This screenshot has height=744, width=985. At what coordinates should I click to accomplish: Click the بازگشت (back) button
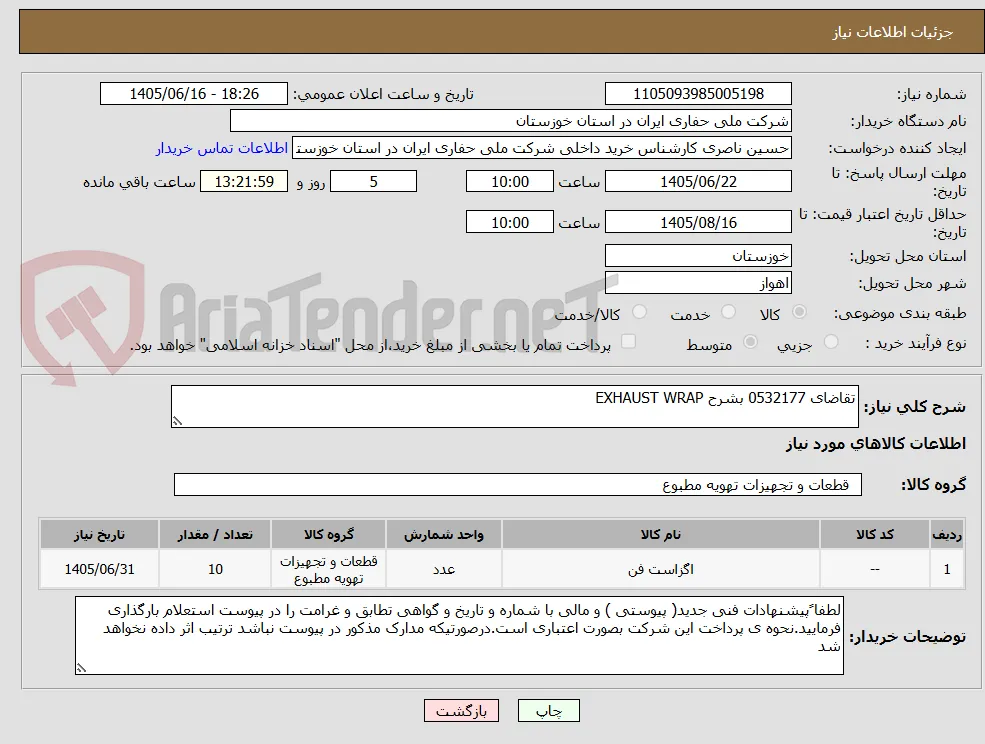461,711
